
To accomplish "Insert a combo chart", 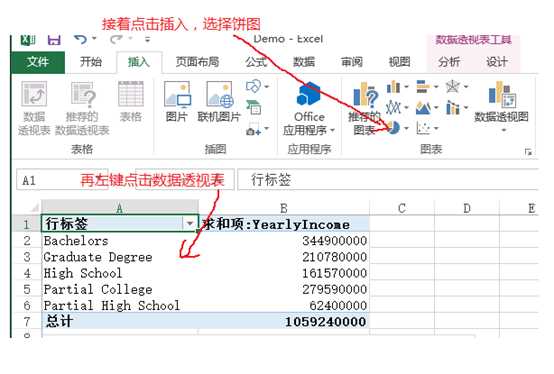I will [x=453, y=107].
